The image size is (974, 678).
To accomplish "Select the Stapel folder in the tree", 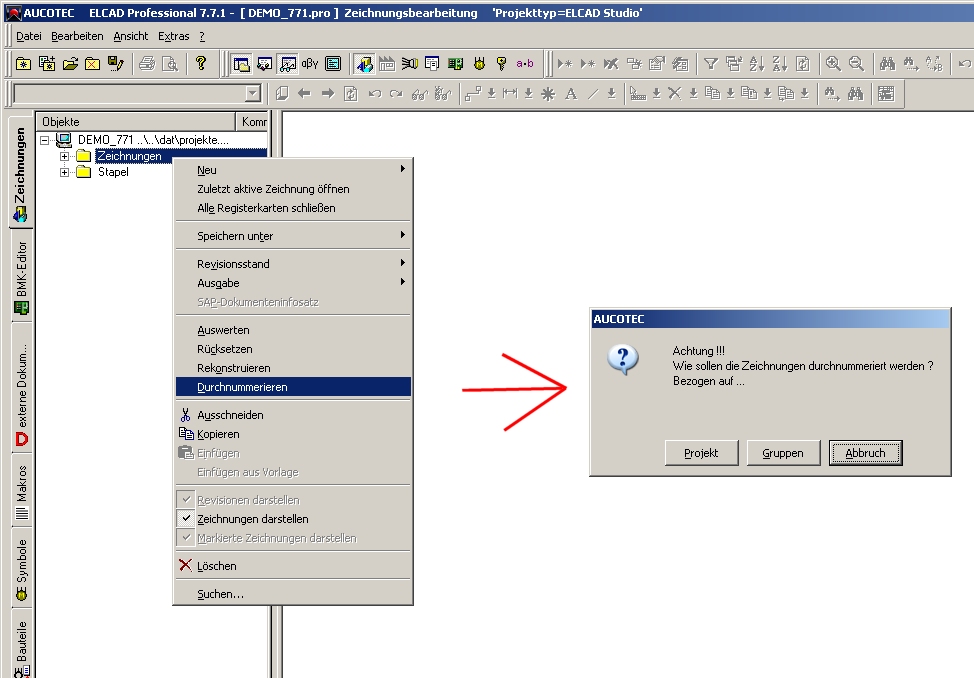I will tap(113, 172).
